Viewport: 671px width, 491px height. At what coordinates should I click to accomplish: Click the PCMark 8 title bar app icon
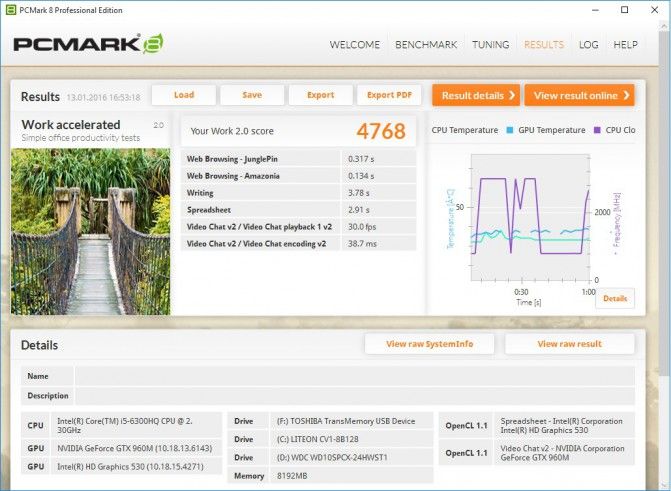11,10
